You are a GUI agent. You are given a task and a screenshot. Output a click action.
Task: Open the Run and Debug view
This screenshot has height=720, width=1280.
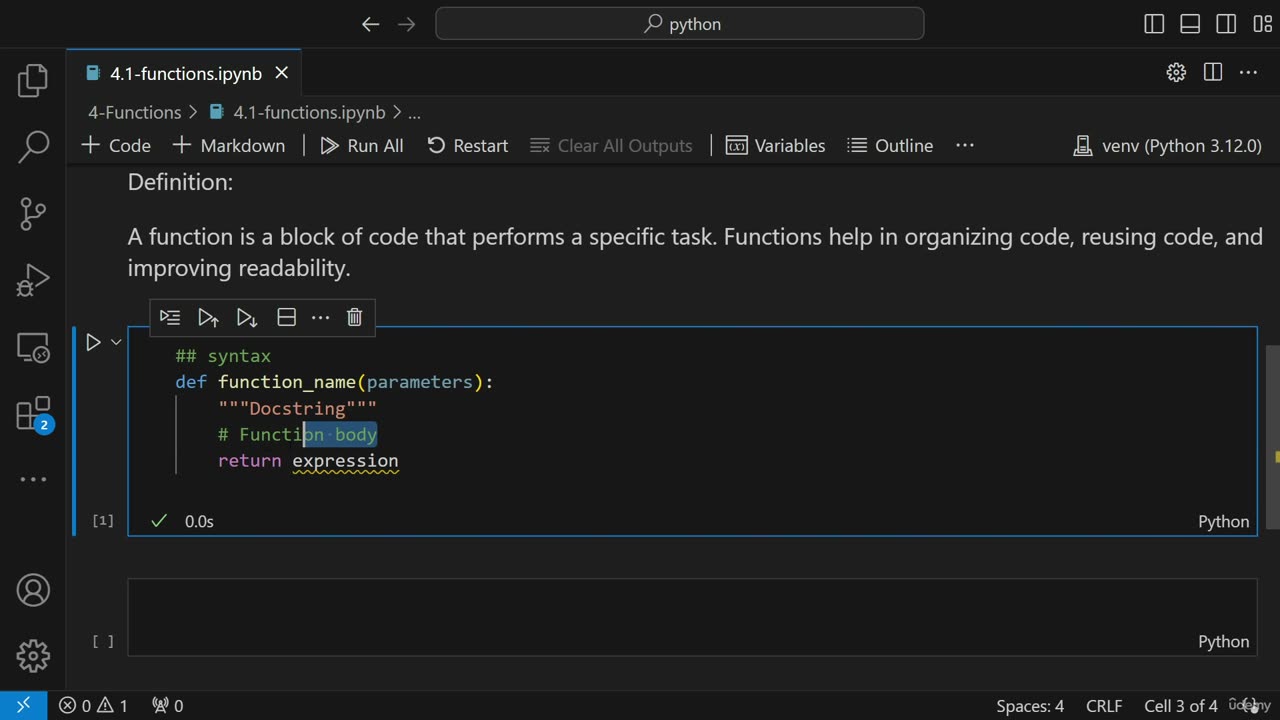(33, 280)
